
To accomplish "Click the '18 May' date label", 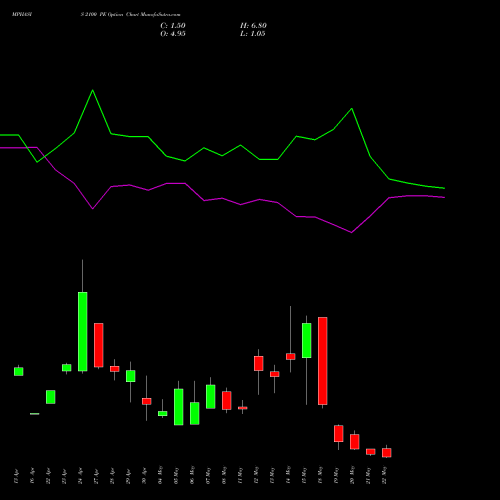I will (x=320, y=476).
